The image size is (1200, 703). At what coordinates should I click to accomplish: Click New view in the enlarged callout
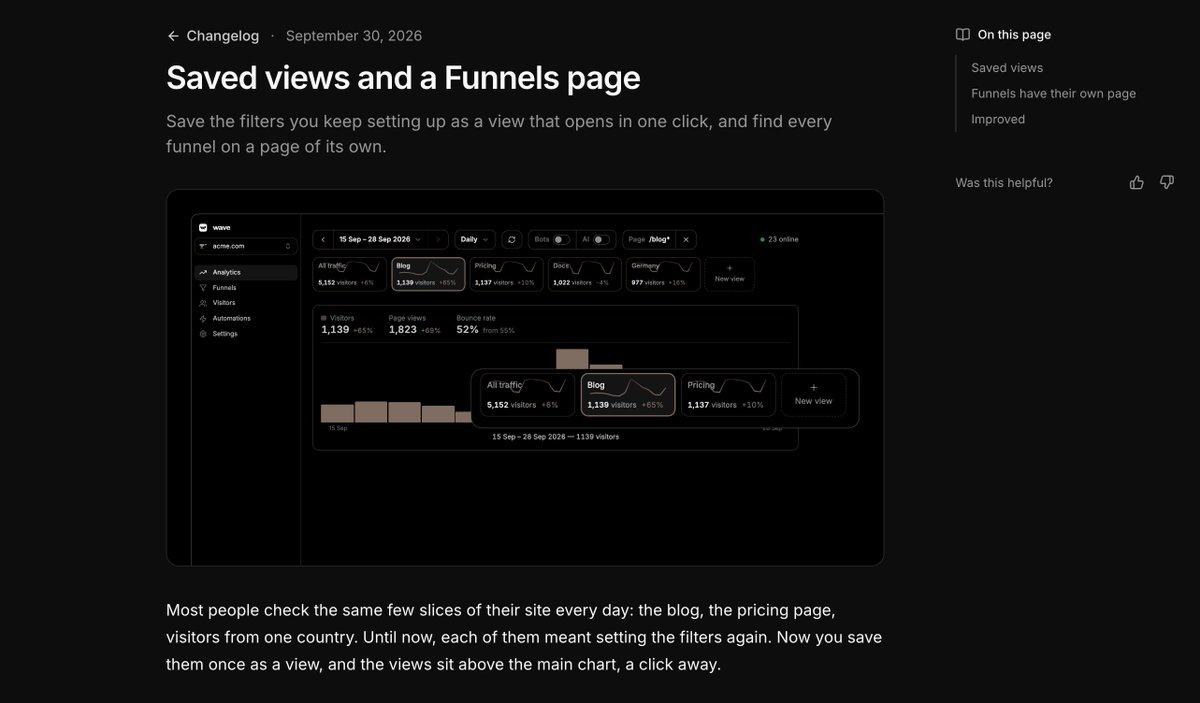point(813,395)
